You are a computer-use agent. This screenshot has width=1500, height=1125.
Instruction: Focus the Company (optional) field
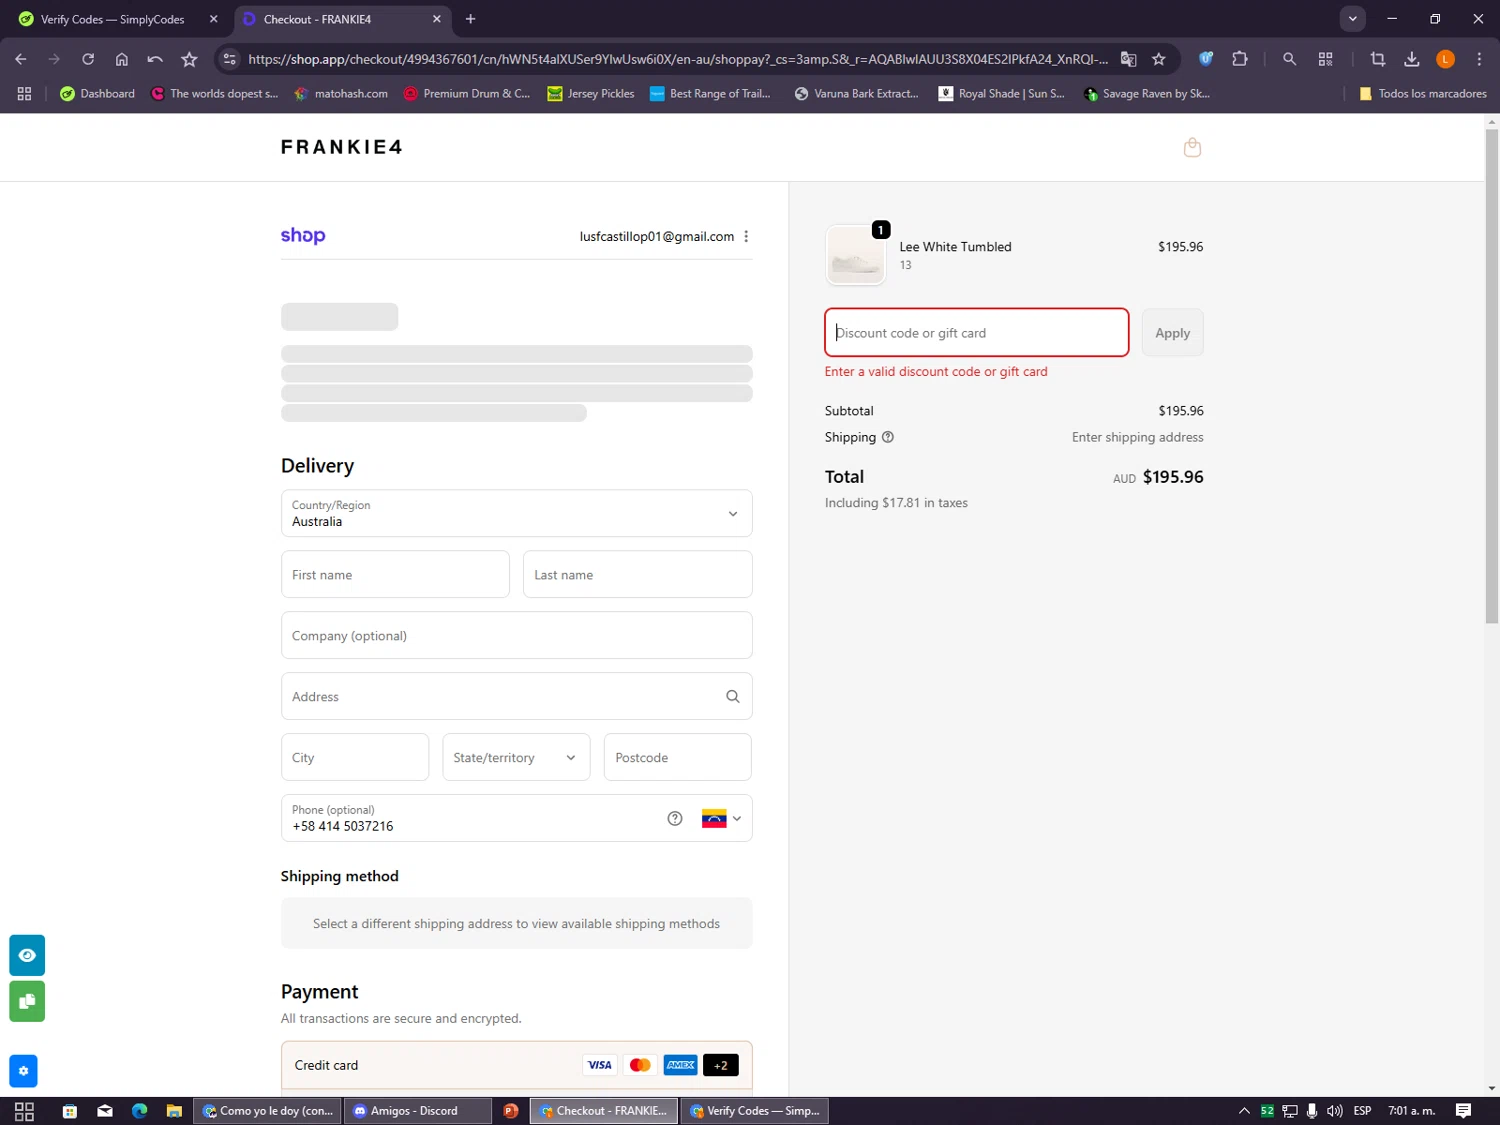click(516, 636)
